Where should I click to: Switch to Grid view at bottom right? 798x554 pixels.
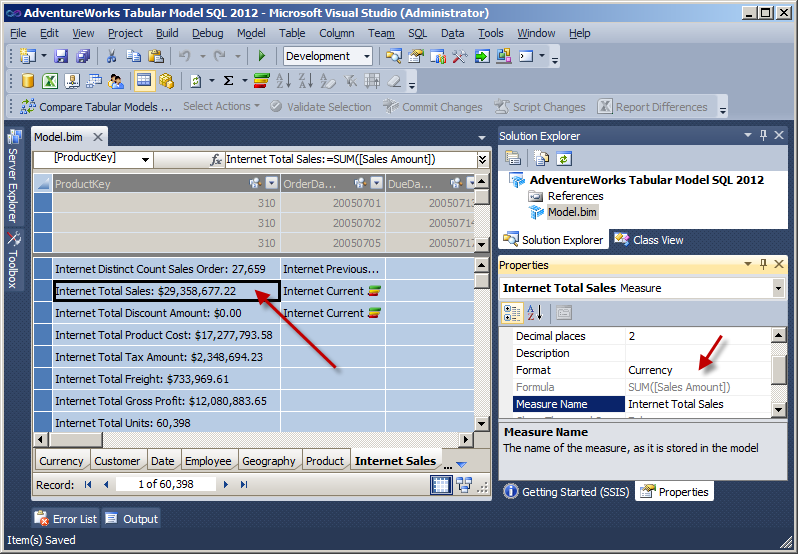[x=441, y=485]
